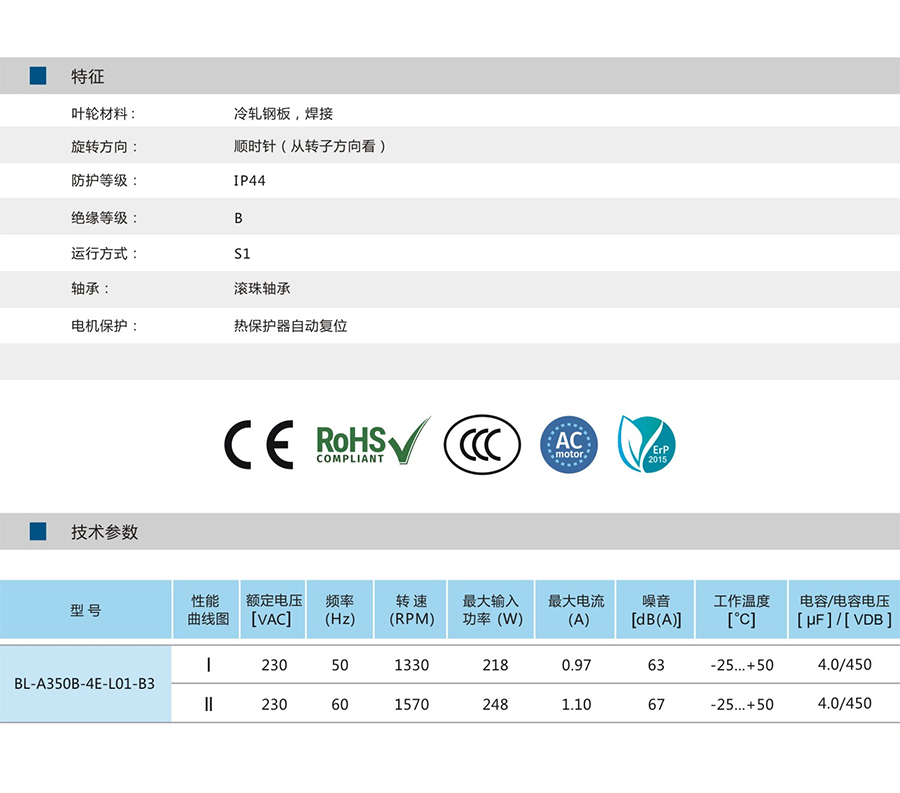Click the noise value 67

656,704
